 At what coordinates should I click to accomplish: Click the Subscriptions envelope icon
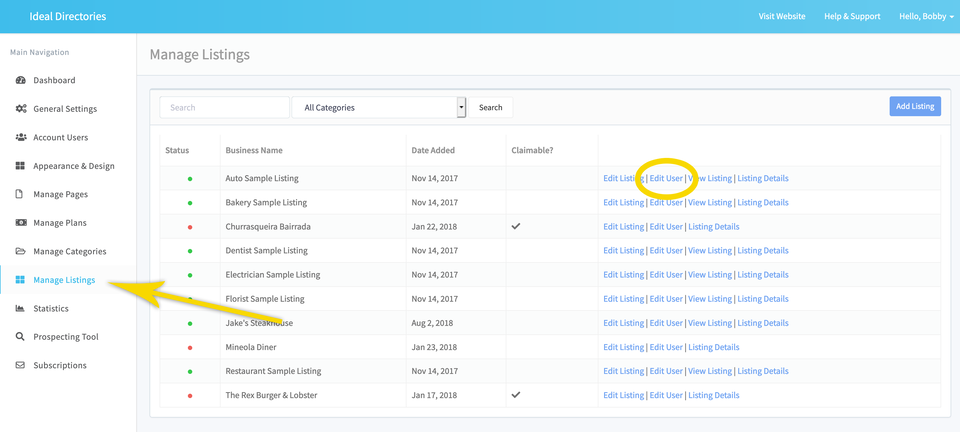pyautogui.click(x=20, y=365)
